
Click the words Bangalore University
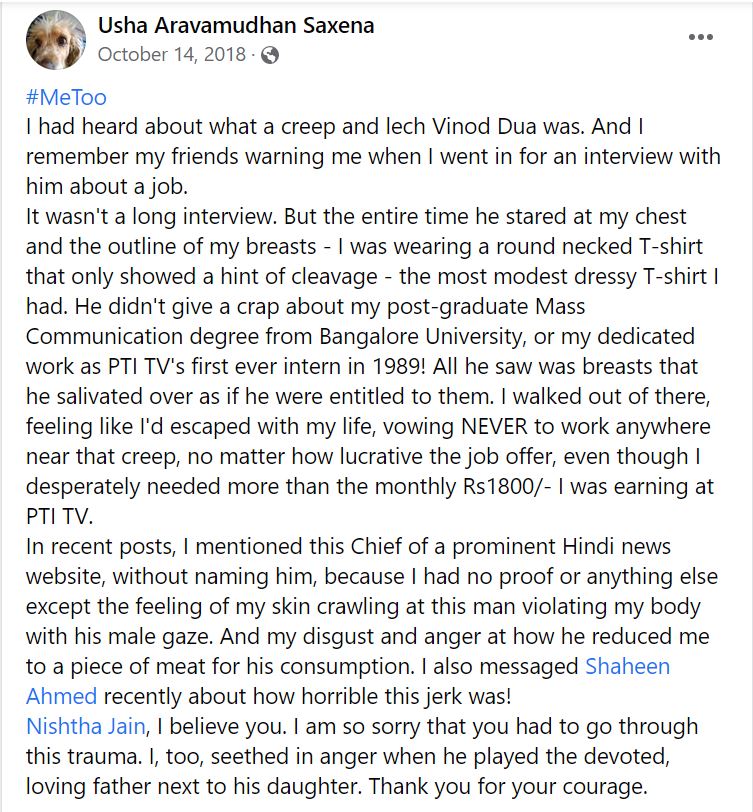pos(421,337)
